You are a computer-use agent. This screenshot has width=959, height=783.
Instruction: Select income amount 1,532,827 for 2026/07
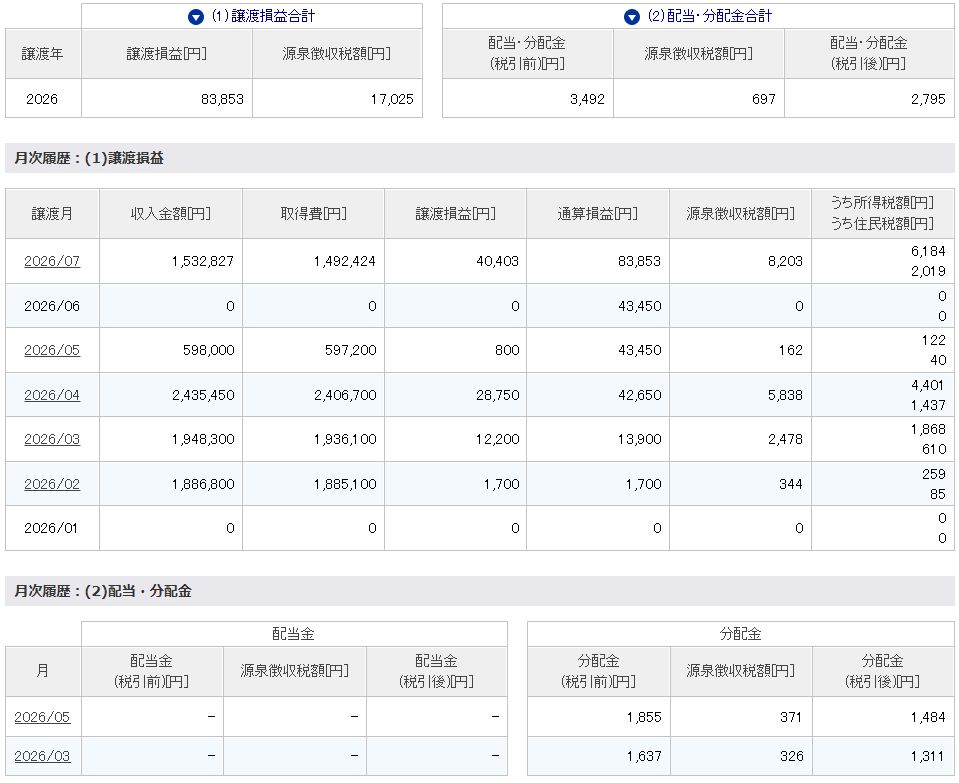coord(202,261)
